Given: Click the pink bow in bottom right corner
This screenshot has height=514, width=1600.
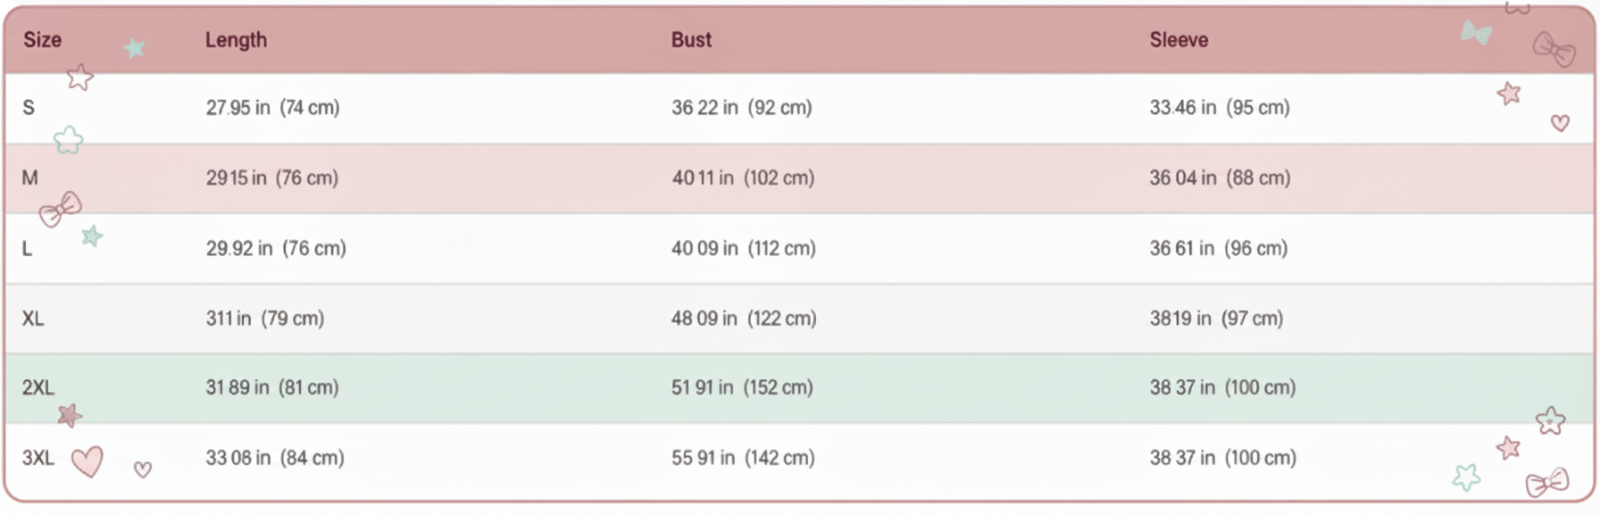Looking at the screenshot, I should [x=1547, y=482].
